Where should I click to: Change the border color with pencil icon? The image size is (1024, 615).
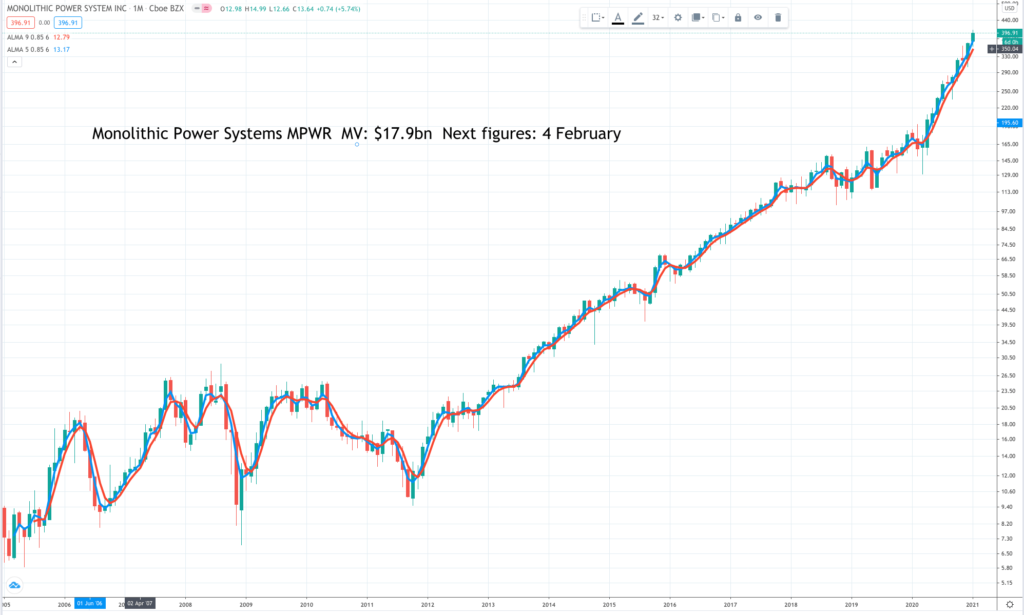638,18
